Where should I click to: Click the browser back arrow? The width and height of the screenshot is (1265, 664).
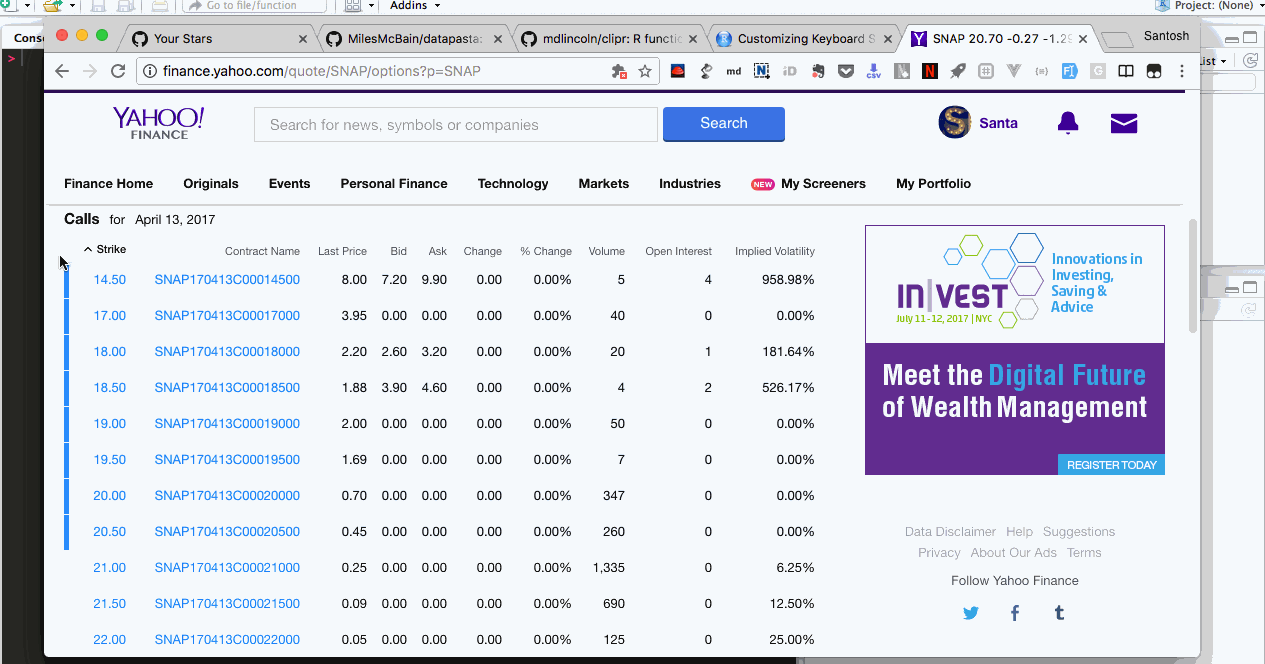pyautogui.click(x=62, y=71)
